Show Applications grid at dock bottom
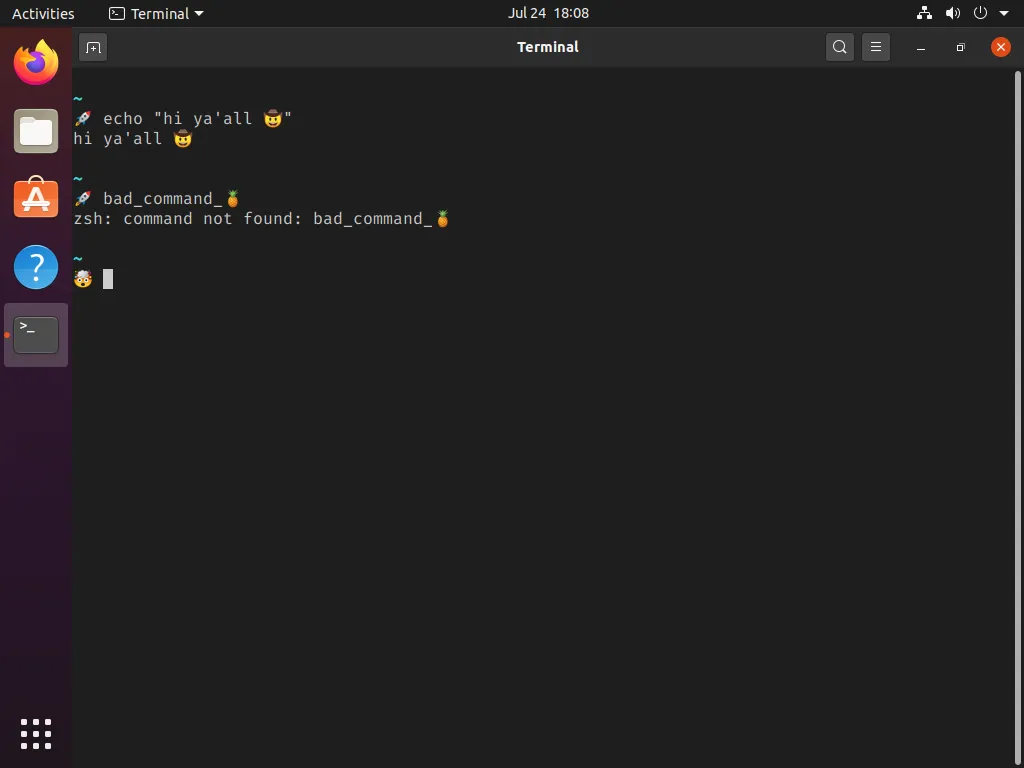 coord(36,733)
